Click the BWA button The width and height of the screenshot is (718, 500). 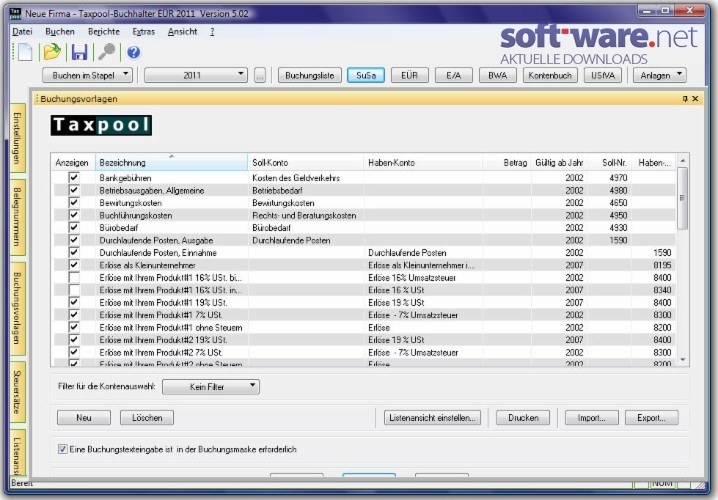click(498, 75)
